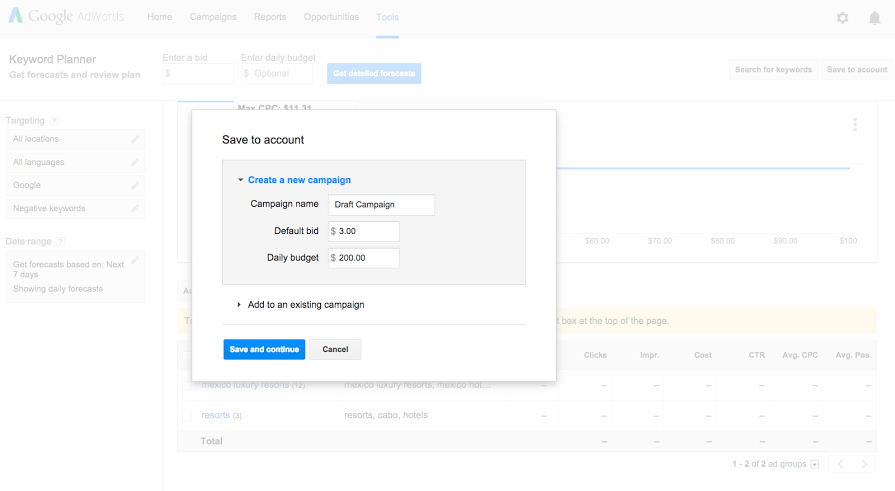Viewport: 895px width, 491px height.
Task: Cancel the Save to account dialog
Action: [x=335, y=349]
